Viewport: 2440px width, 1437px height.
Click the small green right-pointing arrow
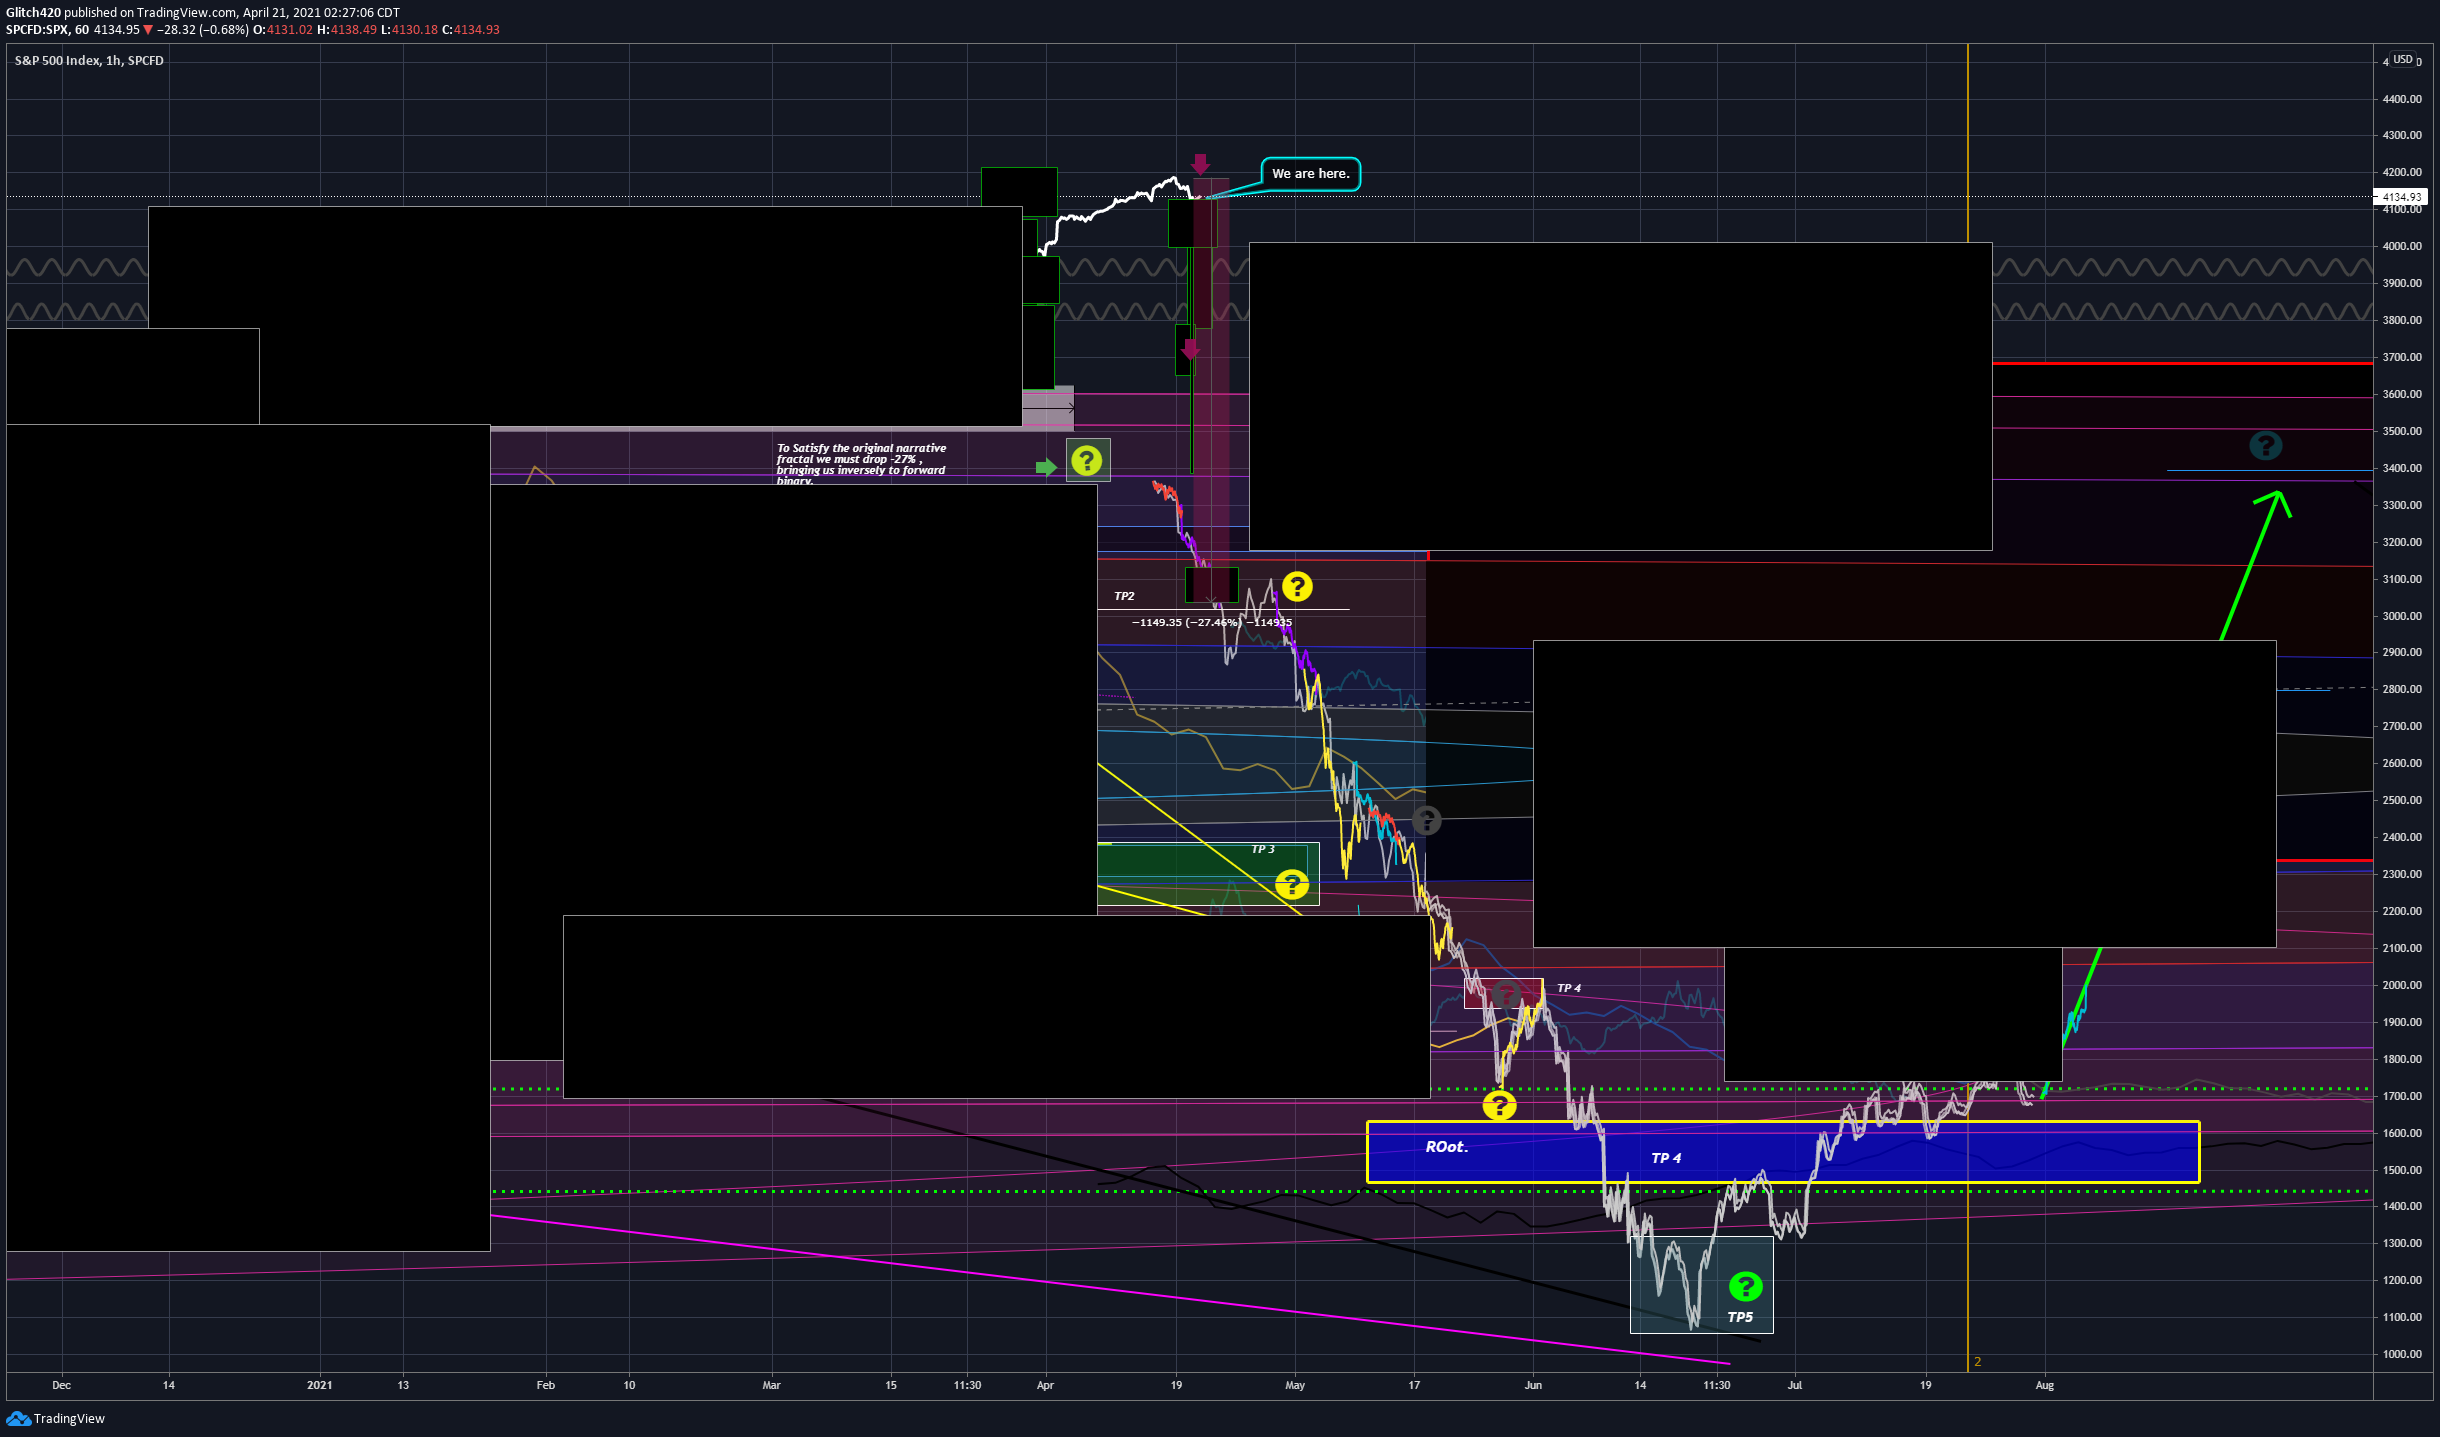1046,467
